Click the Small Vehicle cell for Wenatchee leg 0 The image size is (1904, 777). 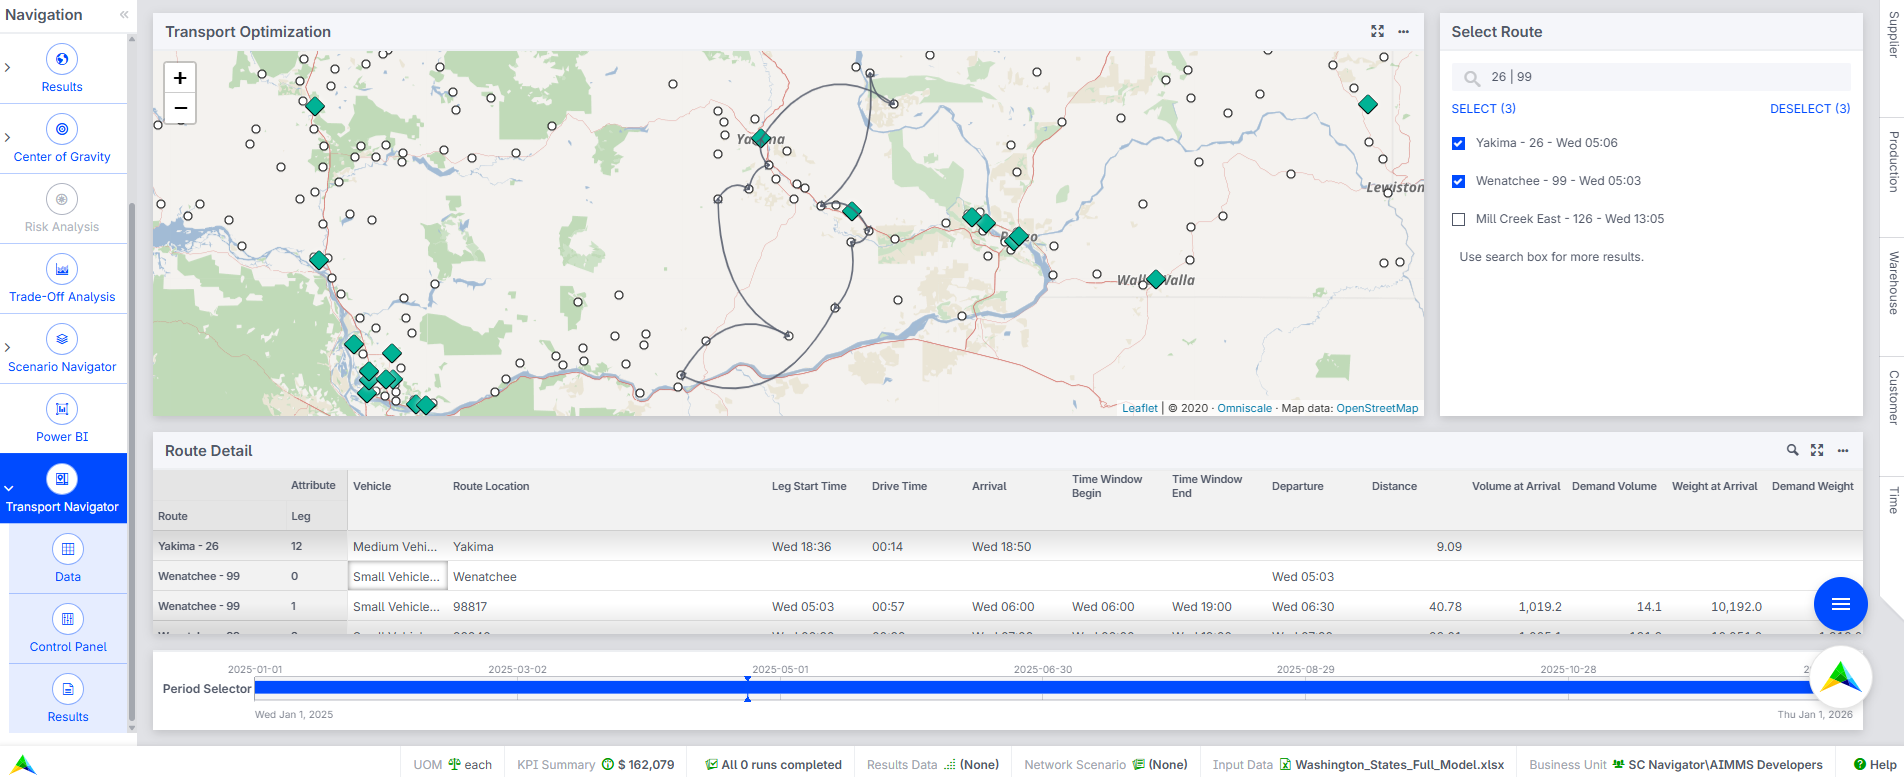point(397,576)
